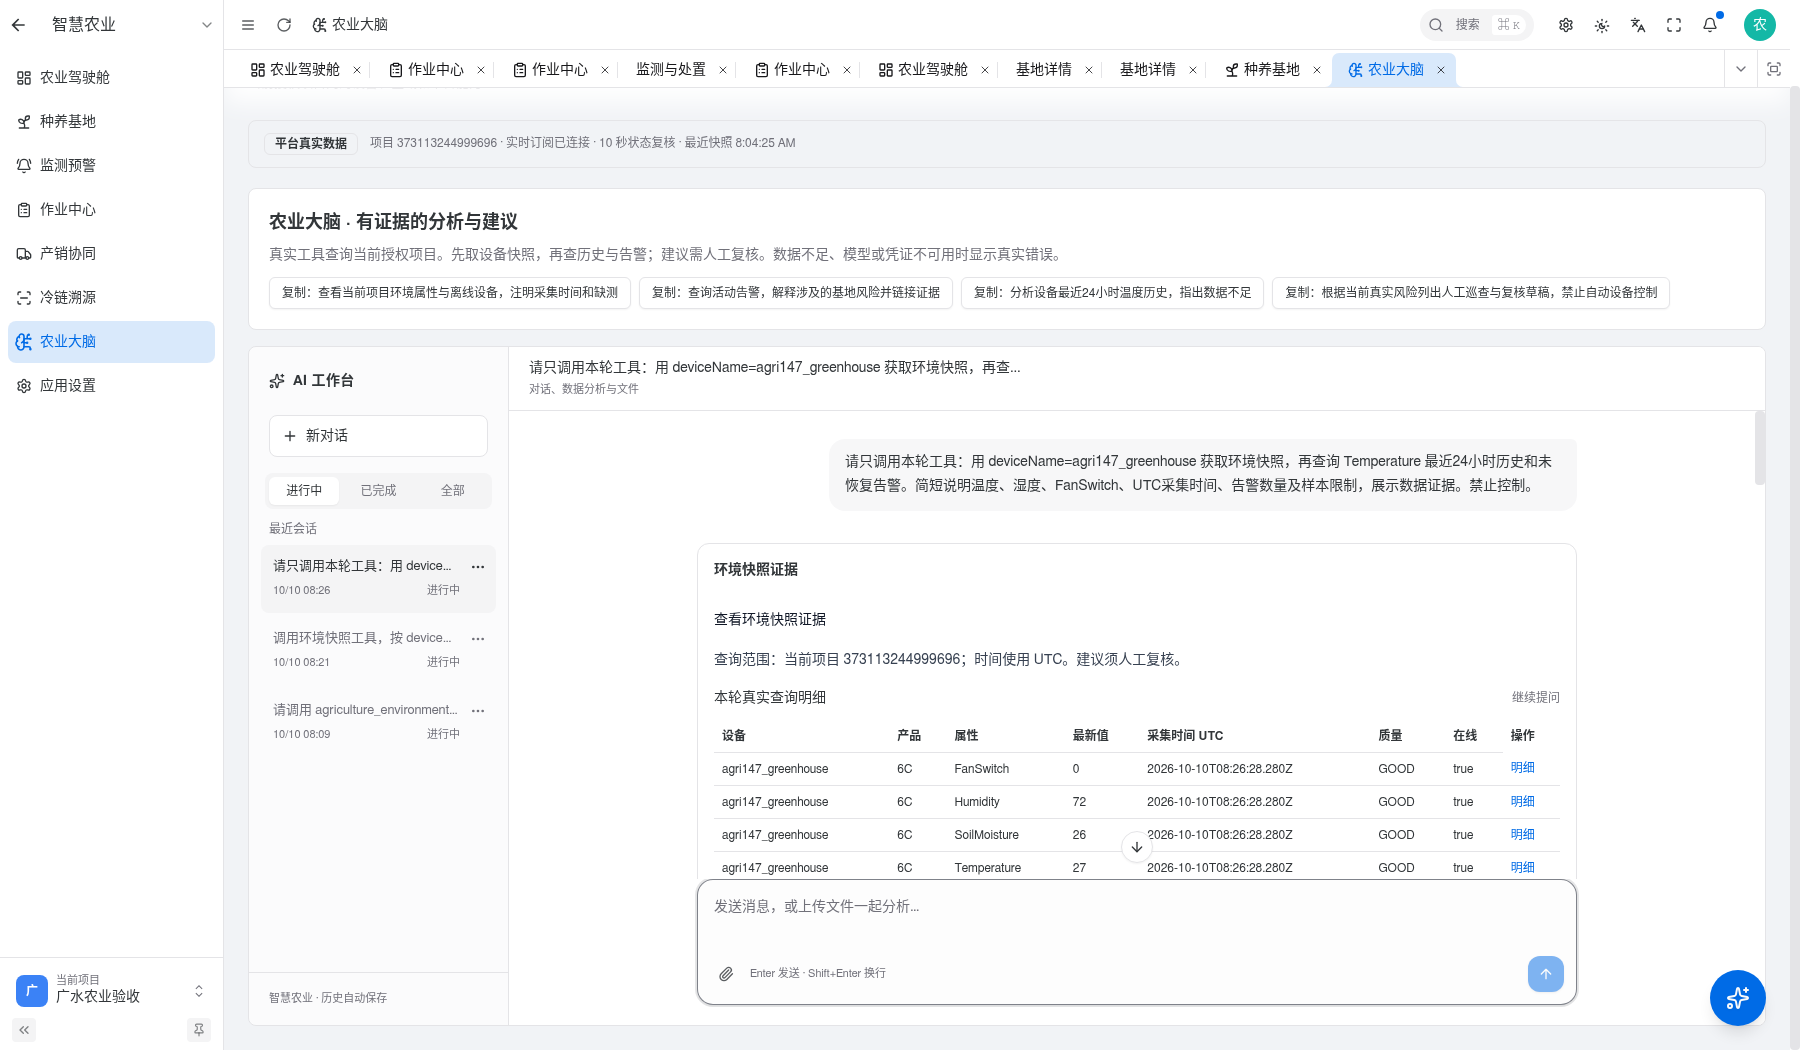The width and height of the screenshot is (1800, 1050).
Task: Toggle the fullscreen icon in header
Action: (1674, 25)
